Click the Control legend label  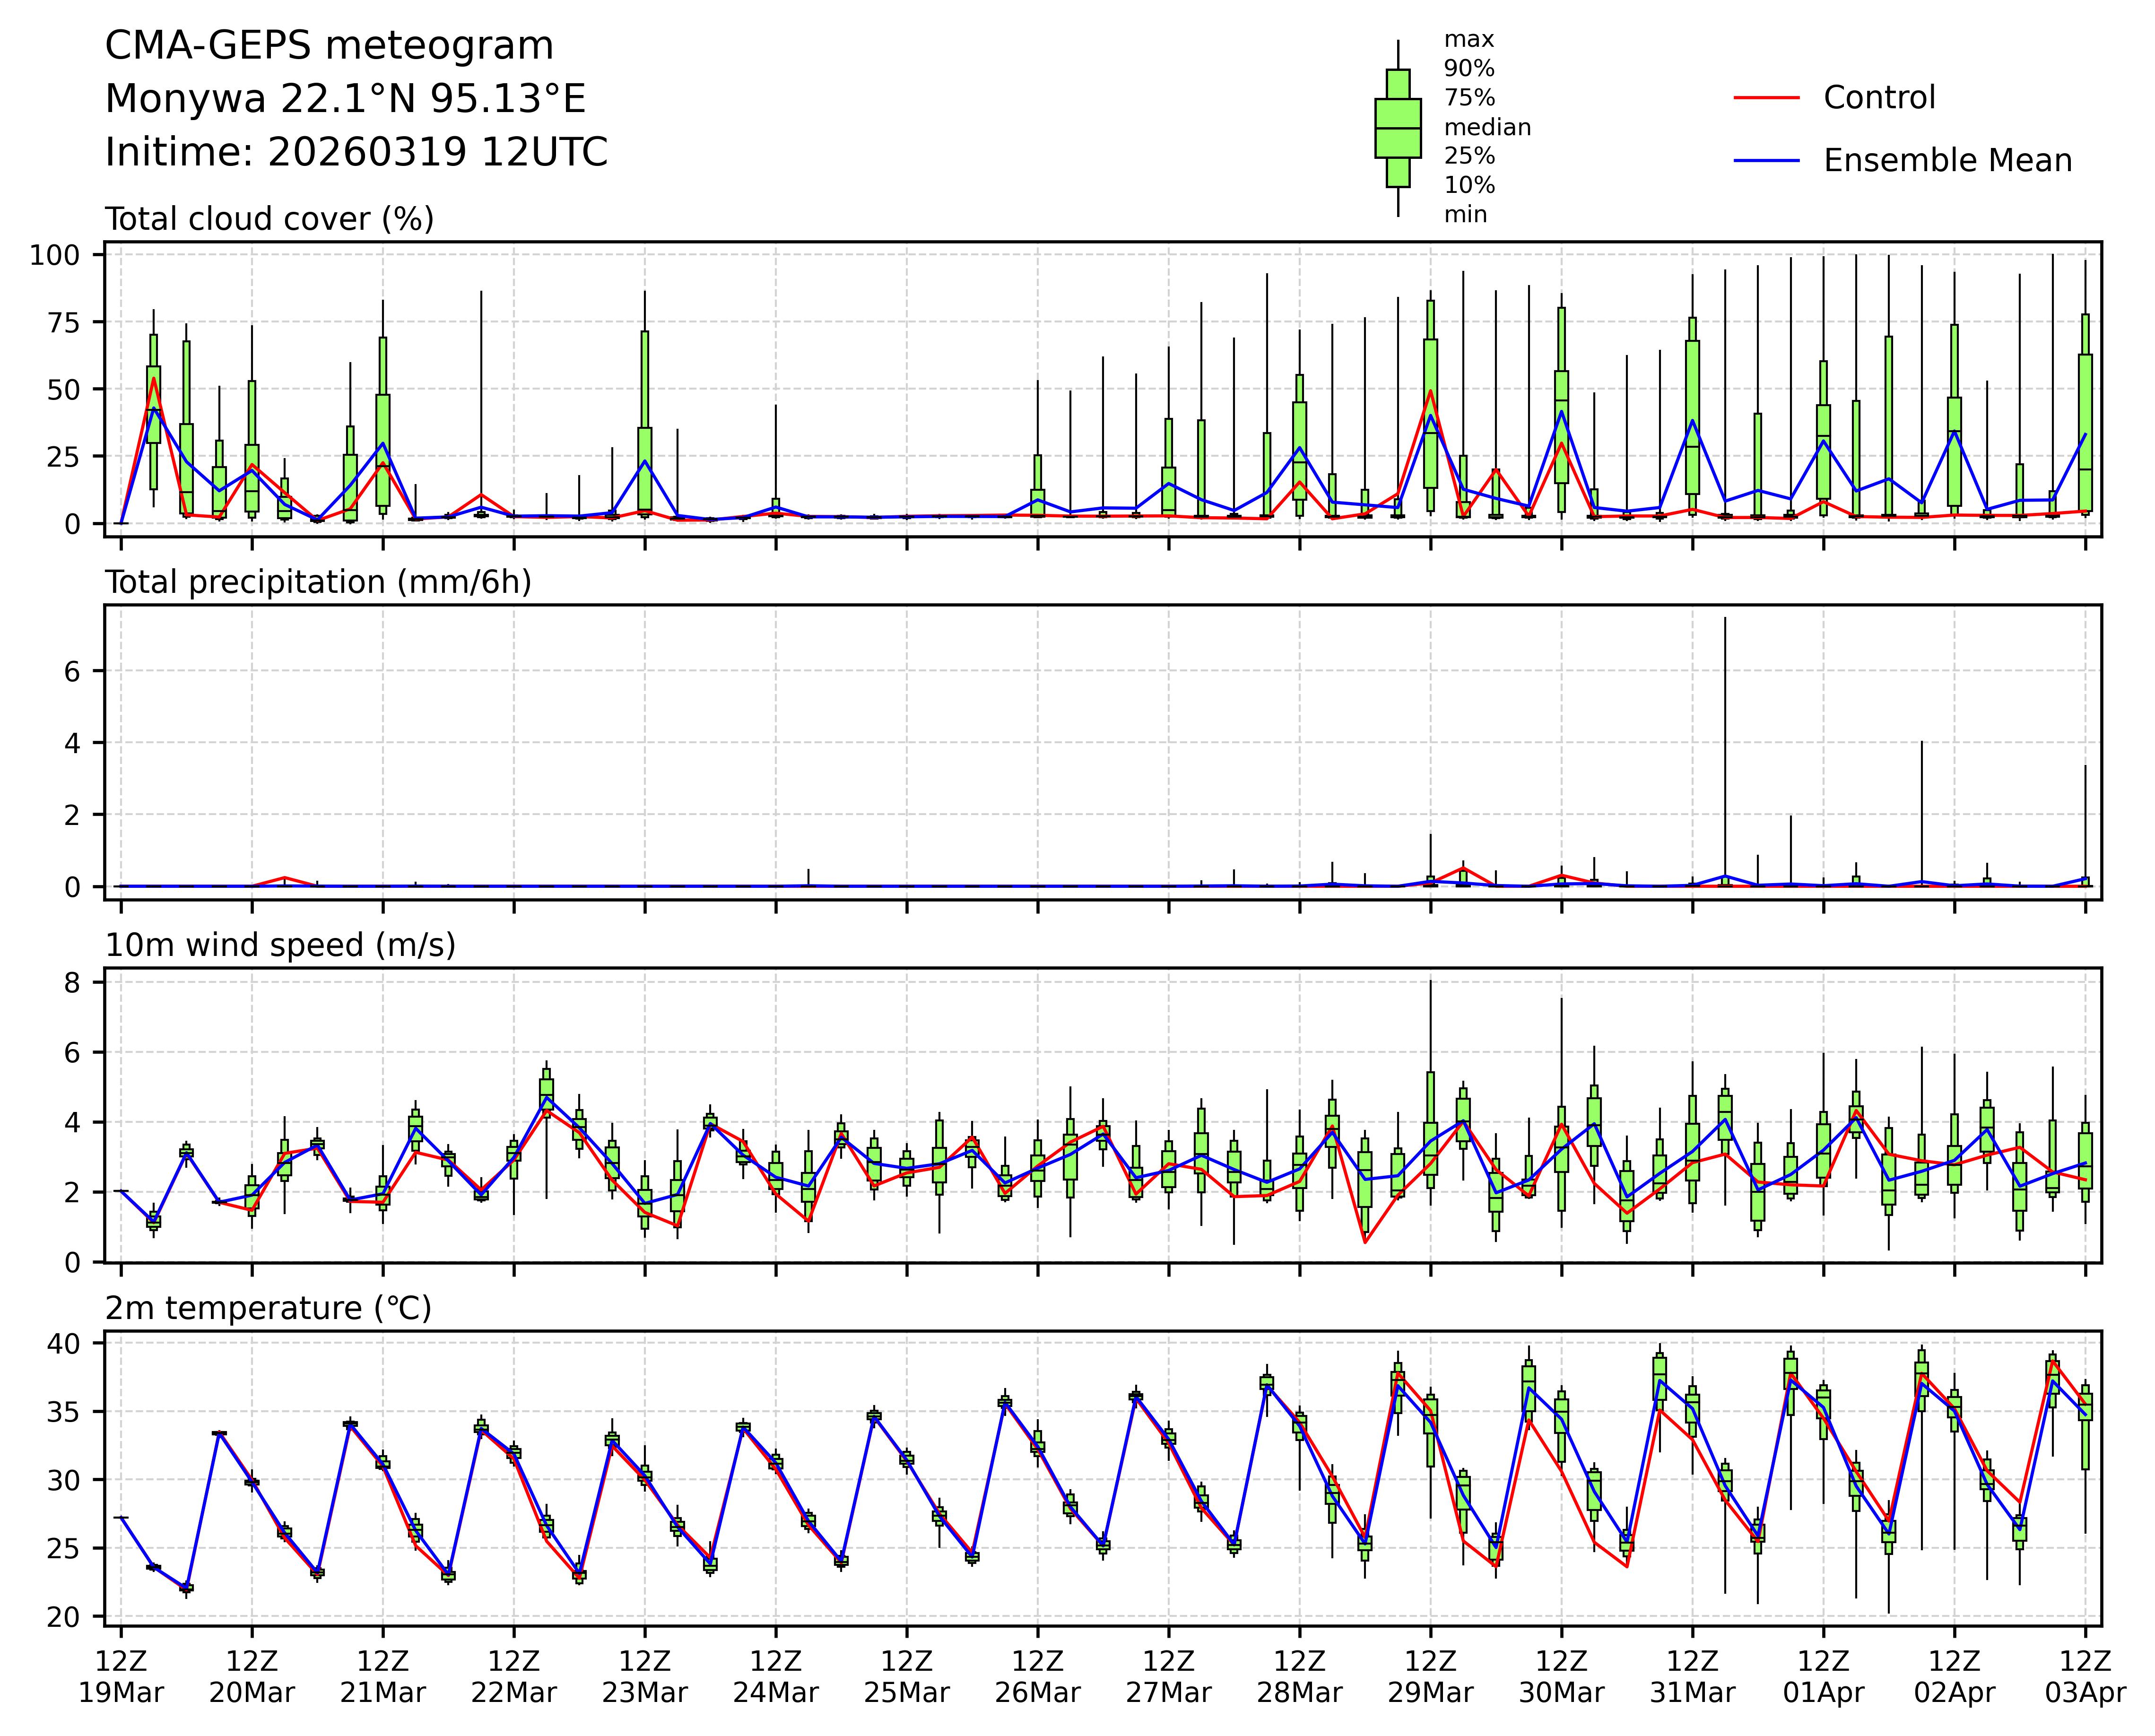tap(1879, 98)
